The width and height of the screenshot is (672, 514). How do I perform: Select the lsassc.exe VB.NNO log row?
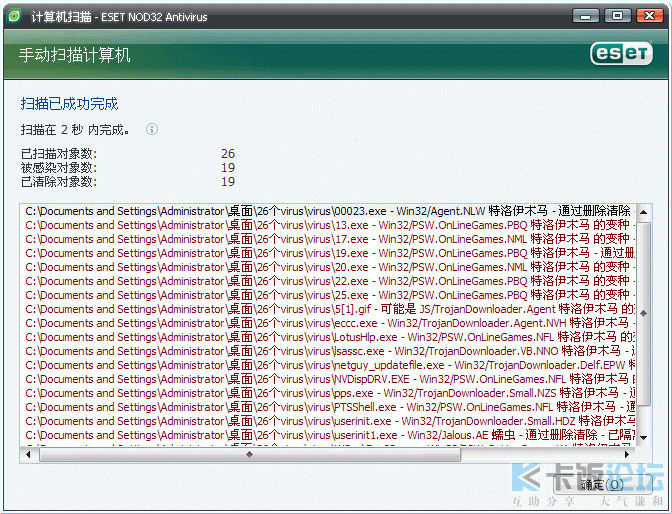pyautogui.click(x=329, y=351)
